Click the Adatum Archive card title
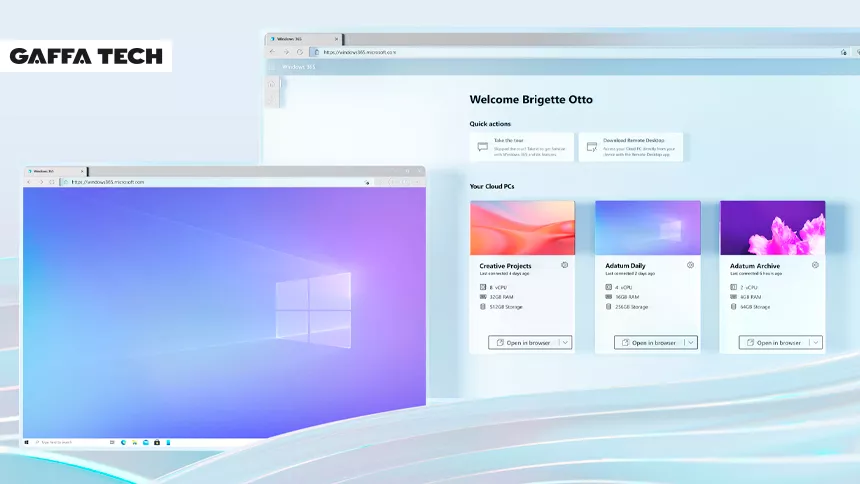The height and width of the screenshot is (484, 860). 755,266
